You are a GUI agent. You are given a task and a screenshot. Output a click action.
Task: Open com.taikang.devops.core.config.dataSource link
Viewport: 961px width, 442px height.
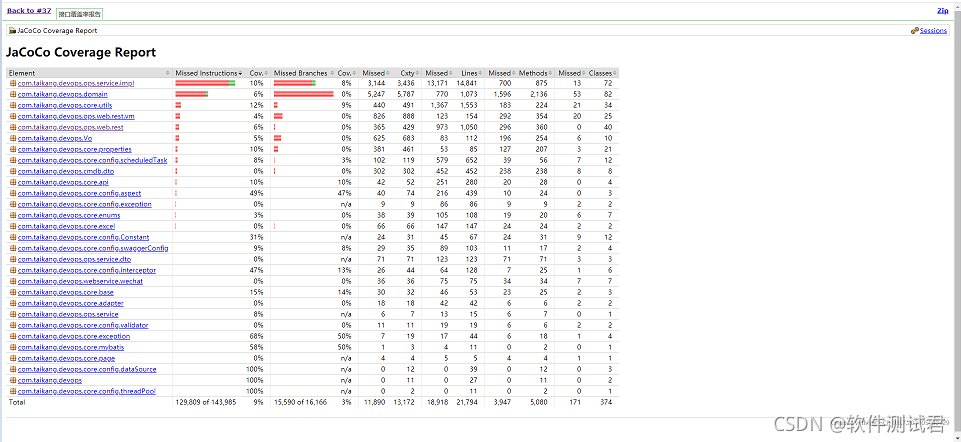(87, 369)
